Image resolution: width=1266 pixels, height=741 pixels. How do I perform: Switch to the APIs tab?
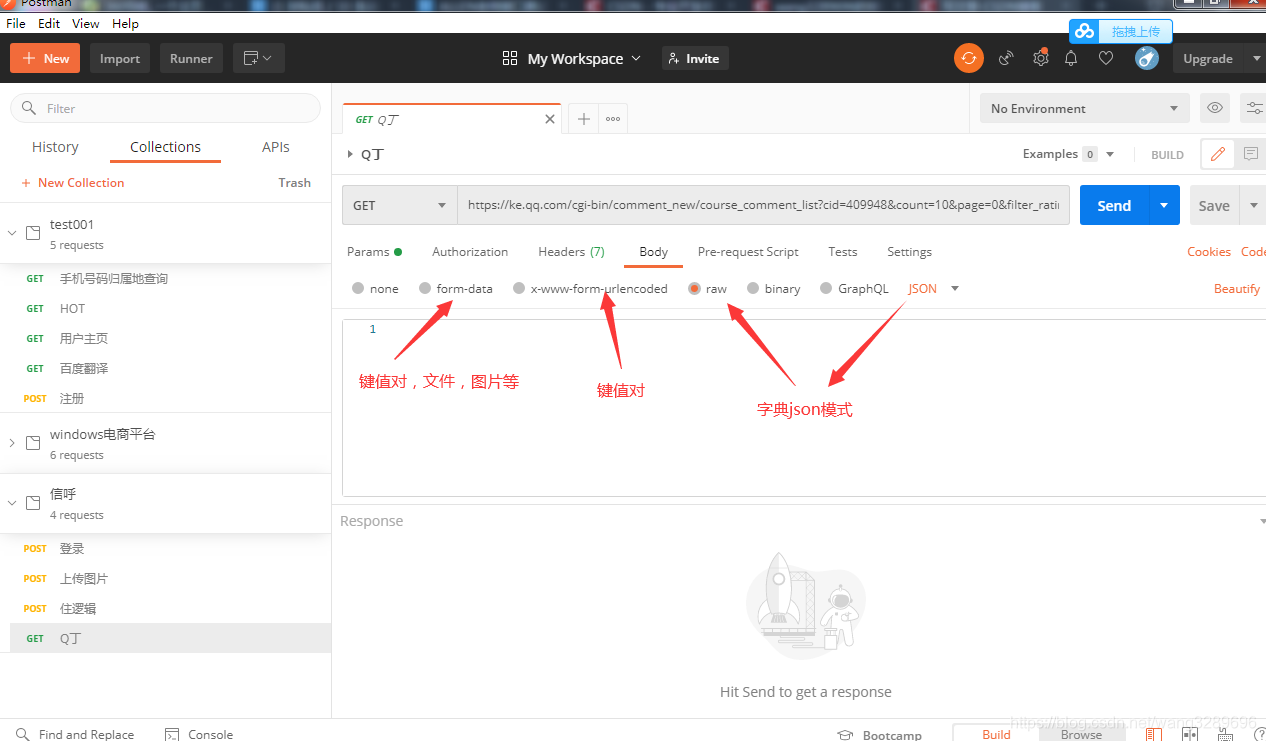[x=276, y=147]
